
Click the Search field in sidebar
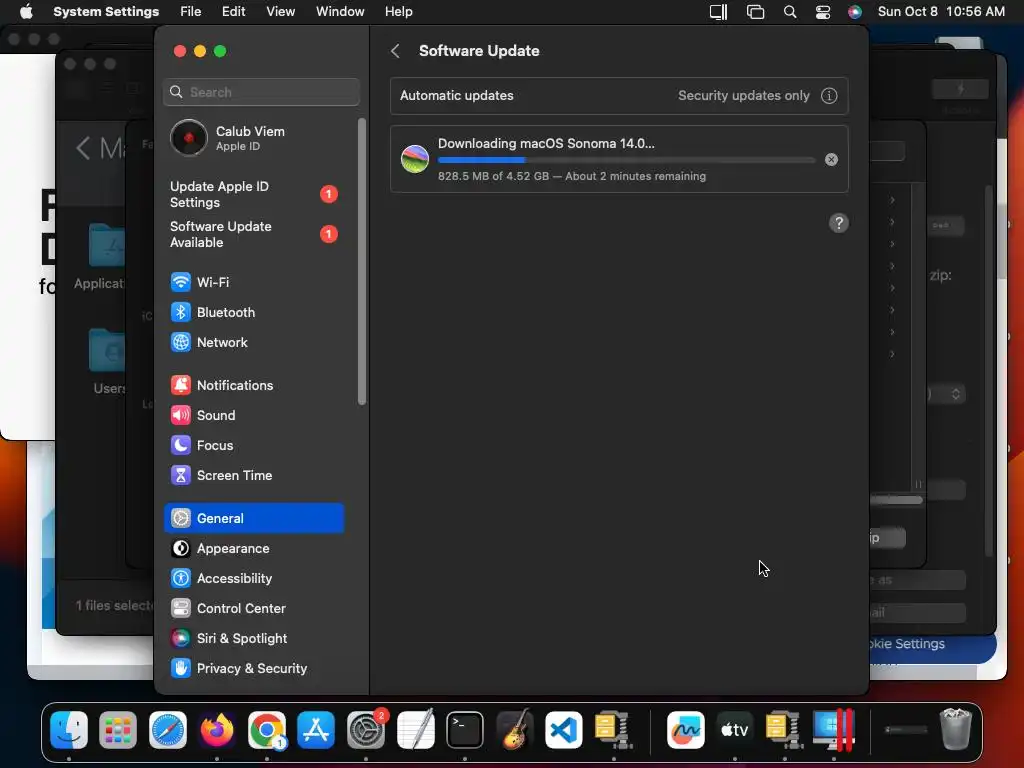tap(261, 92)
